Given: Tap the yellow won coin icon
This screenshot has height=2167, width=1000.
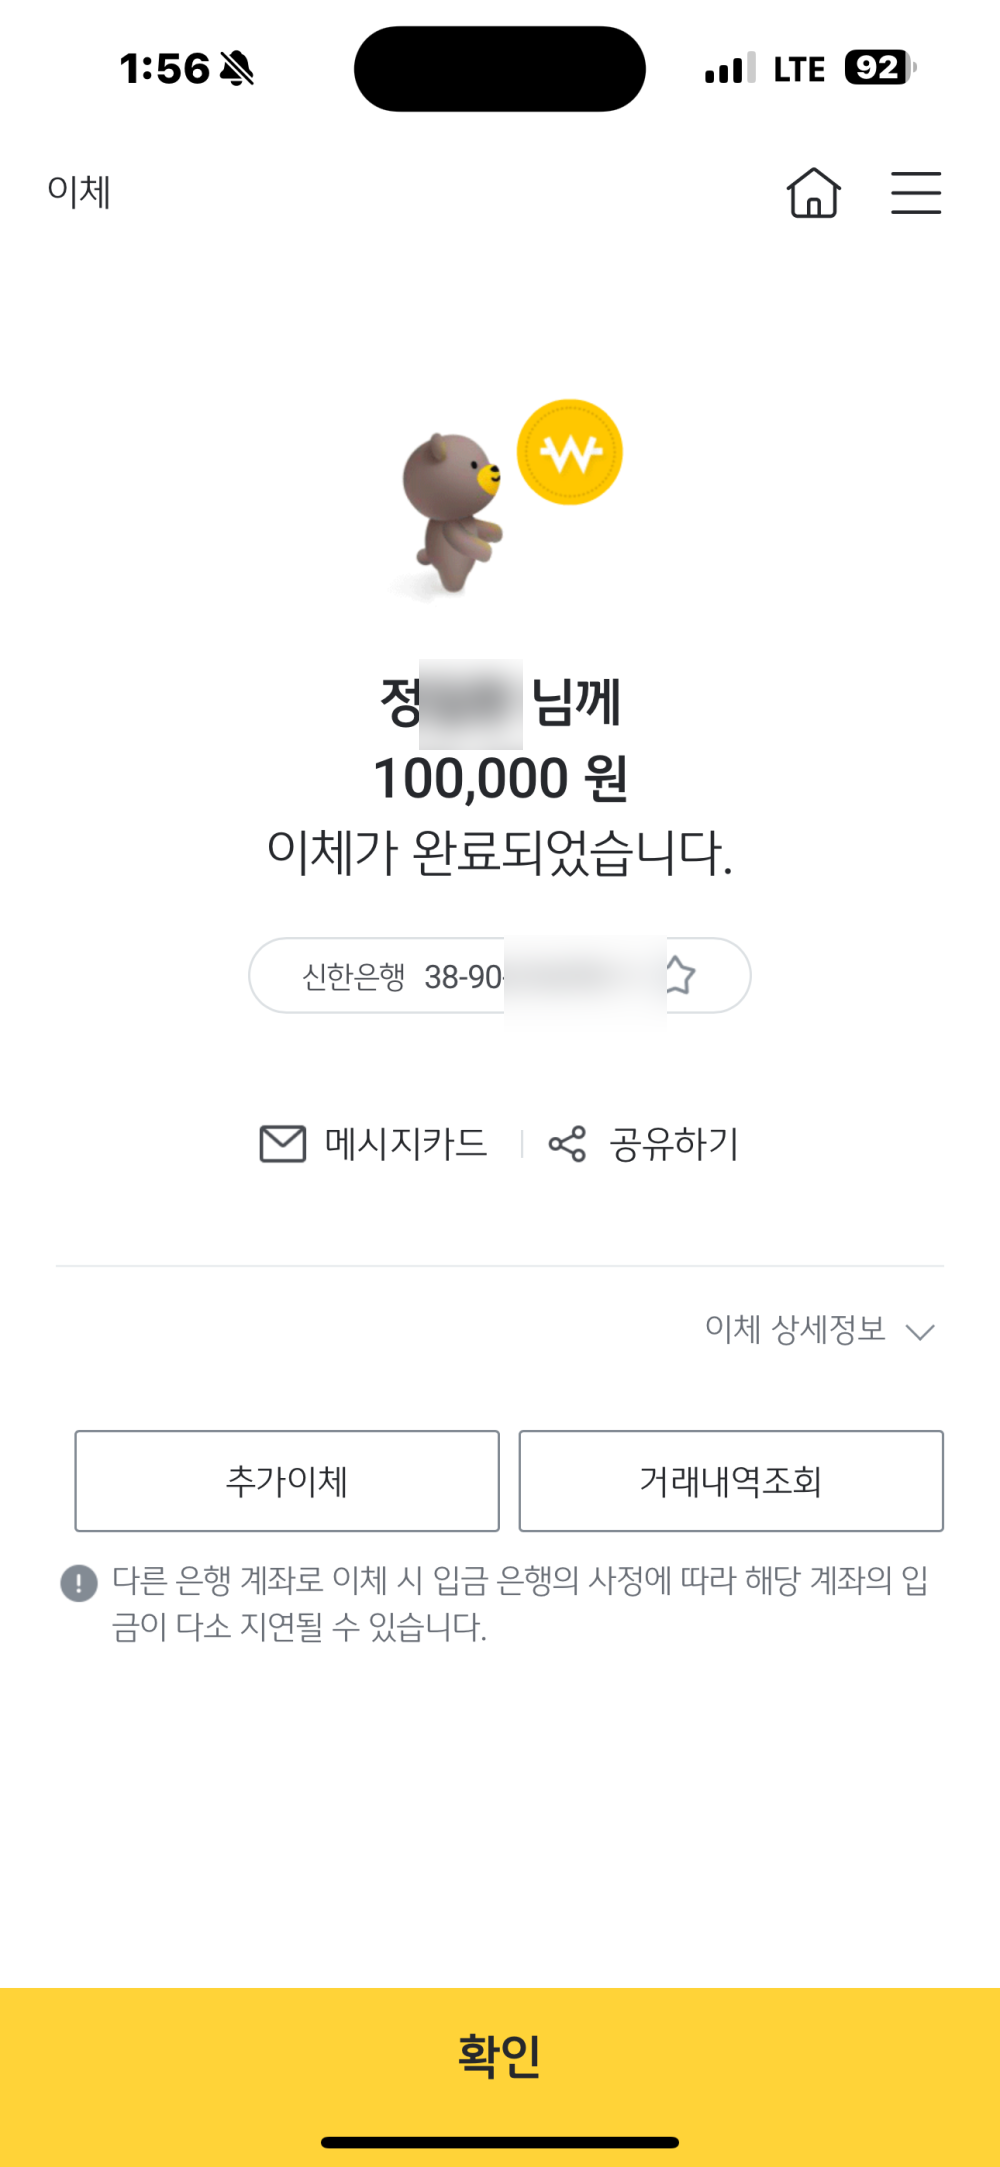Looking at the screenshot, I should pyautogui.click(x=569, y=452).
